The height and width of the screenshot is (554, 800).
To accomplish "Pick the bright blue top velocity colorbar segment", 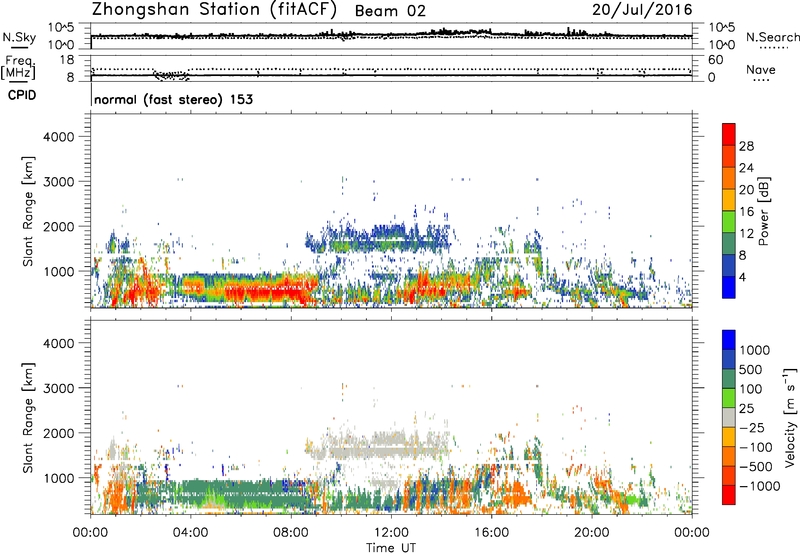I will click(x=729, y=340).
